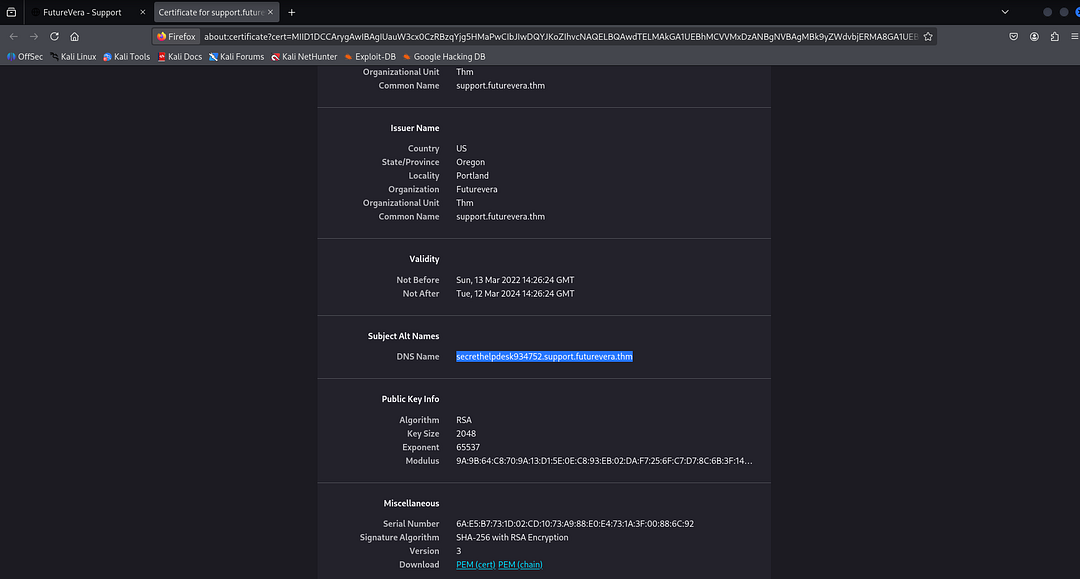This screenshot has height=579, width=1080.
Task: Show all open tabs list
Action: (x=1004, y=12)
